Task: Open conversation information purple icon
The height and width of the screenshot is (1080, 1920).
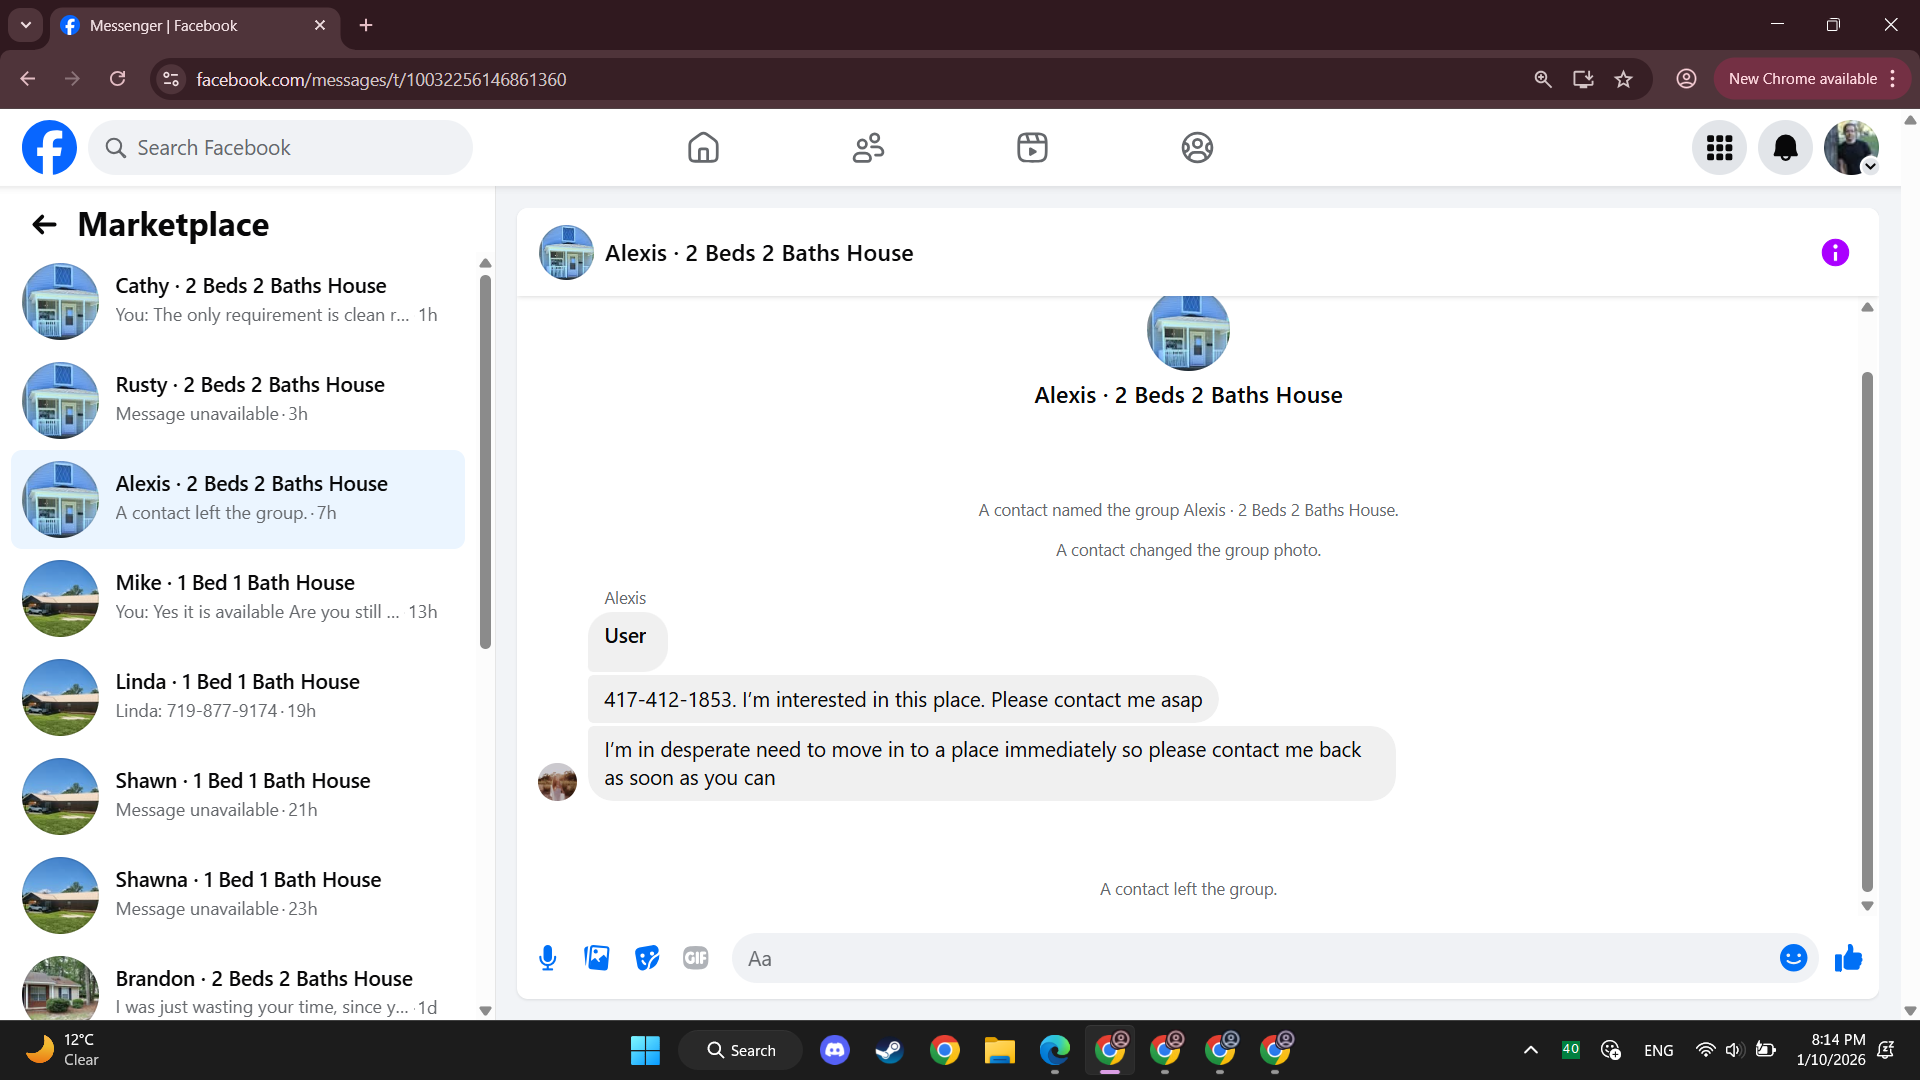Action: (x=1835, y=253)
